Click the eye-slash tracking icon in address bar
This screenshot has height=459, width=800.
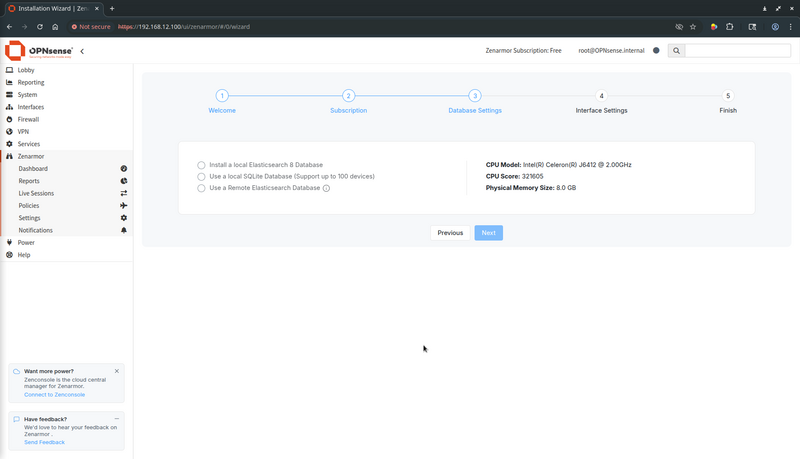679,27
